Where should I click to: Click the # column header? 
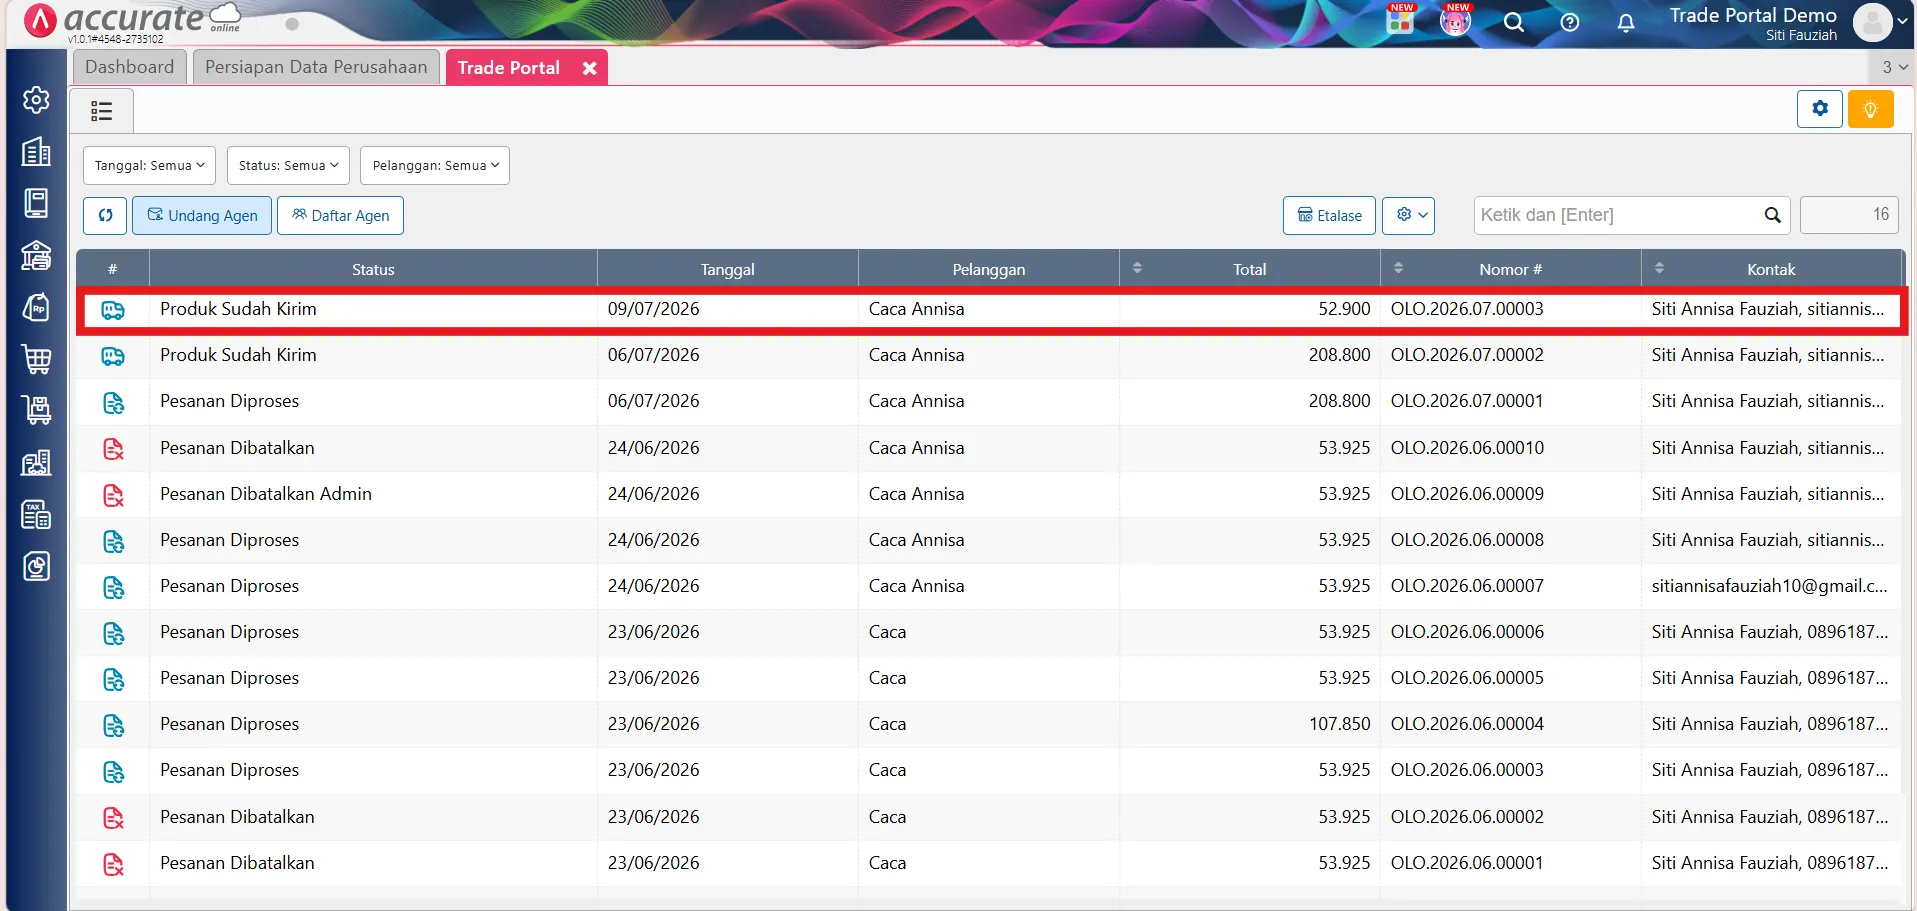click(113, 269)
